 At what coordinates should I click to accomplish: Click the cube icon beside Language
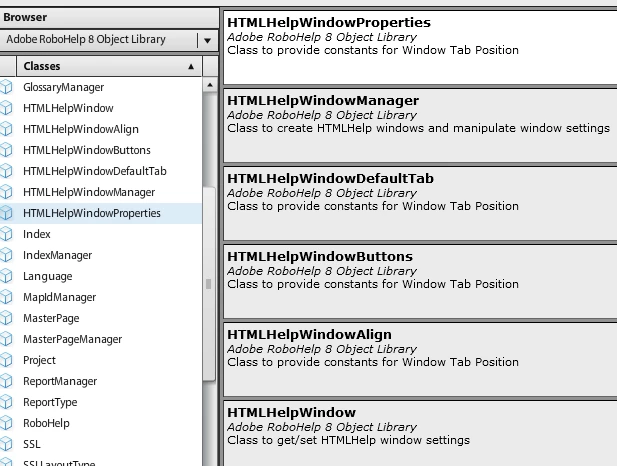(6, 276)
